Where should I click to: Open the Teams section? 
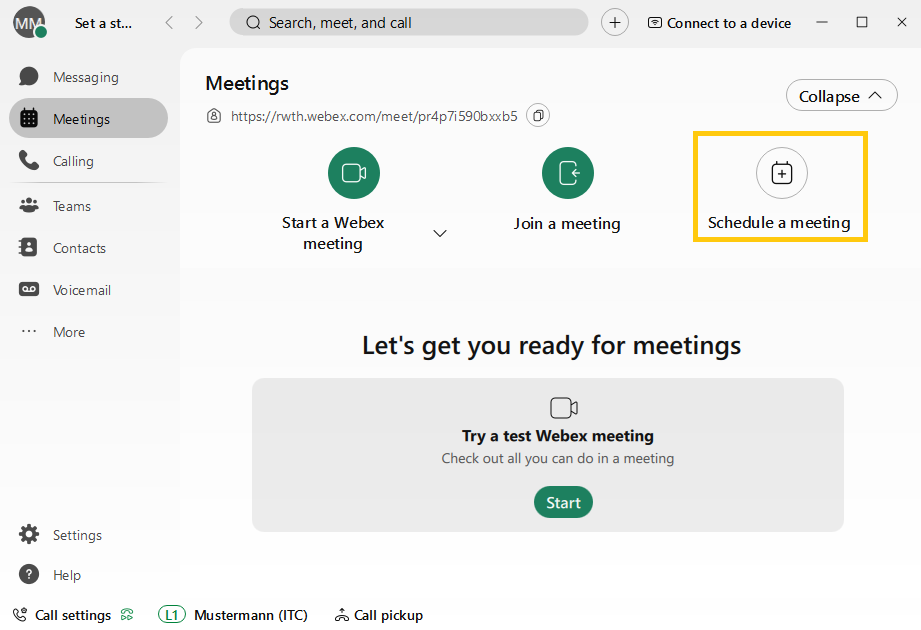(71, 206)
